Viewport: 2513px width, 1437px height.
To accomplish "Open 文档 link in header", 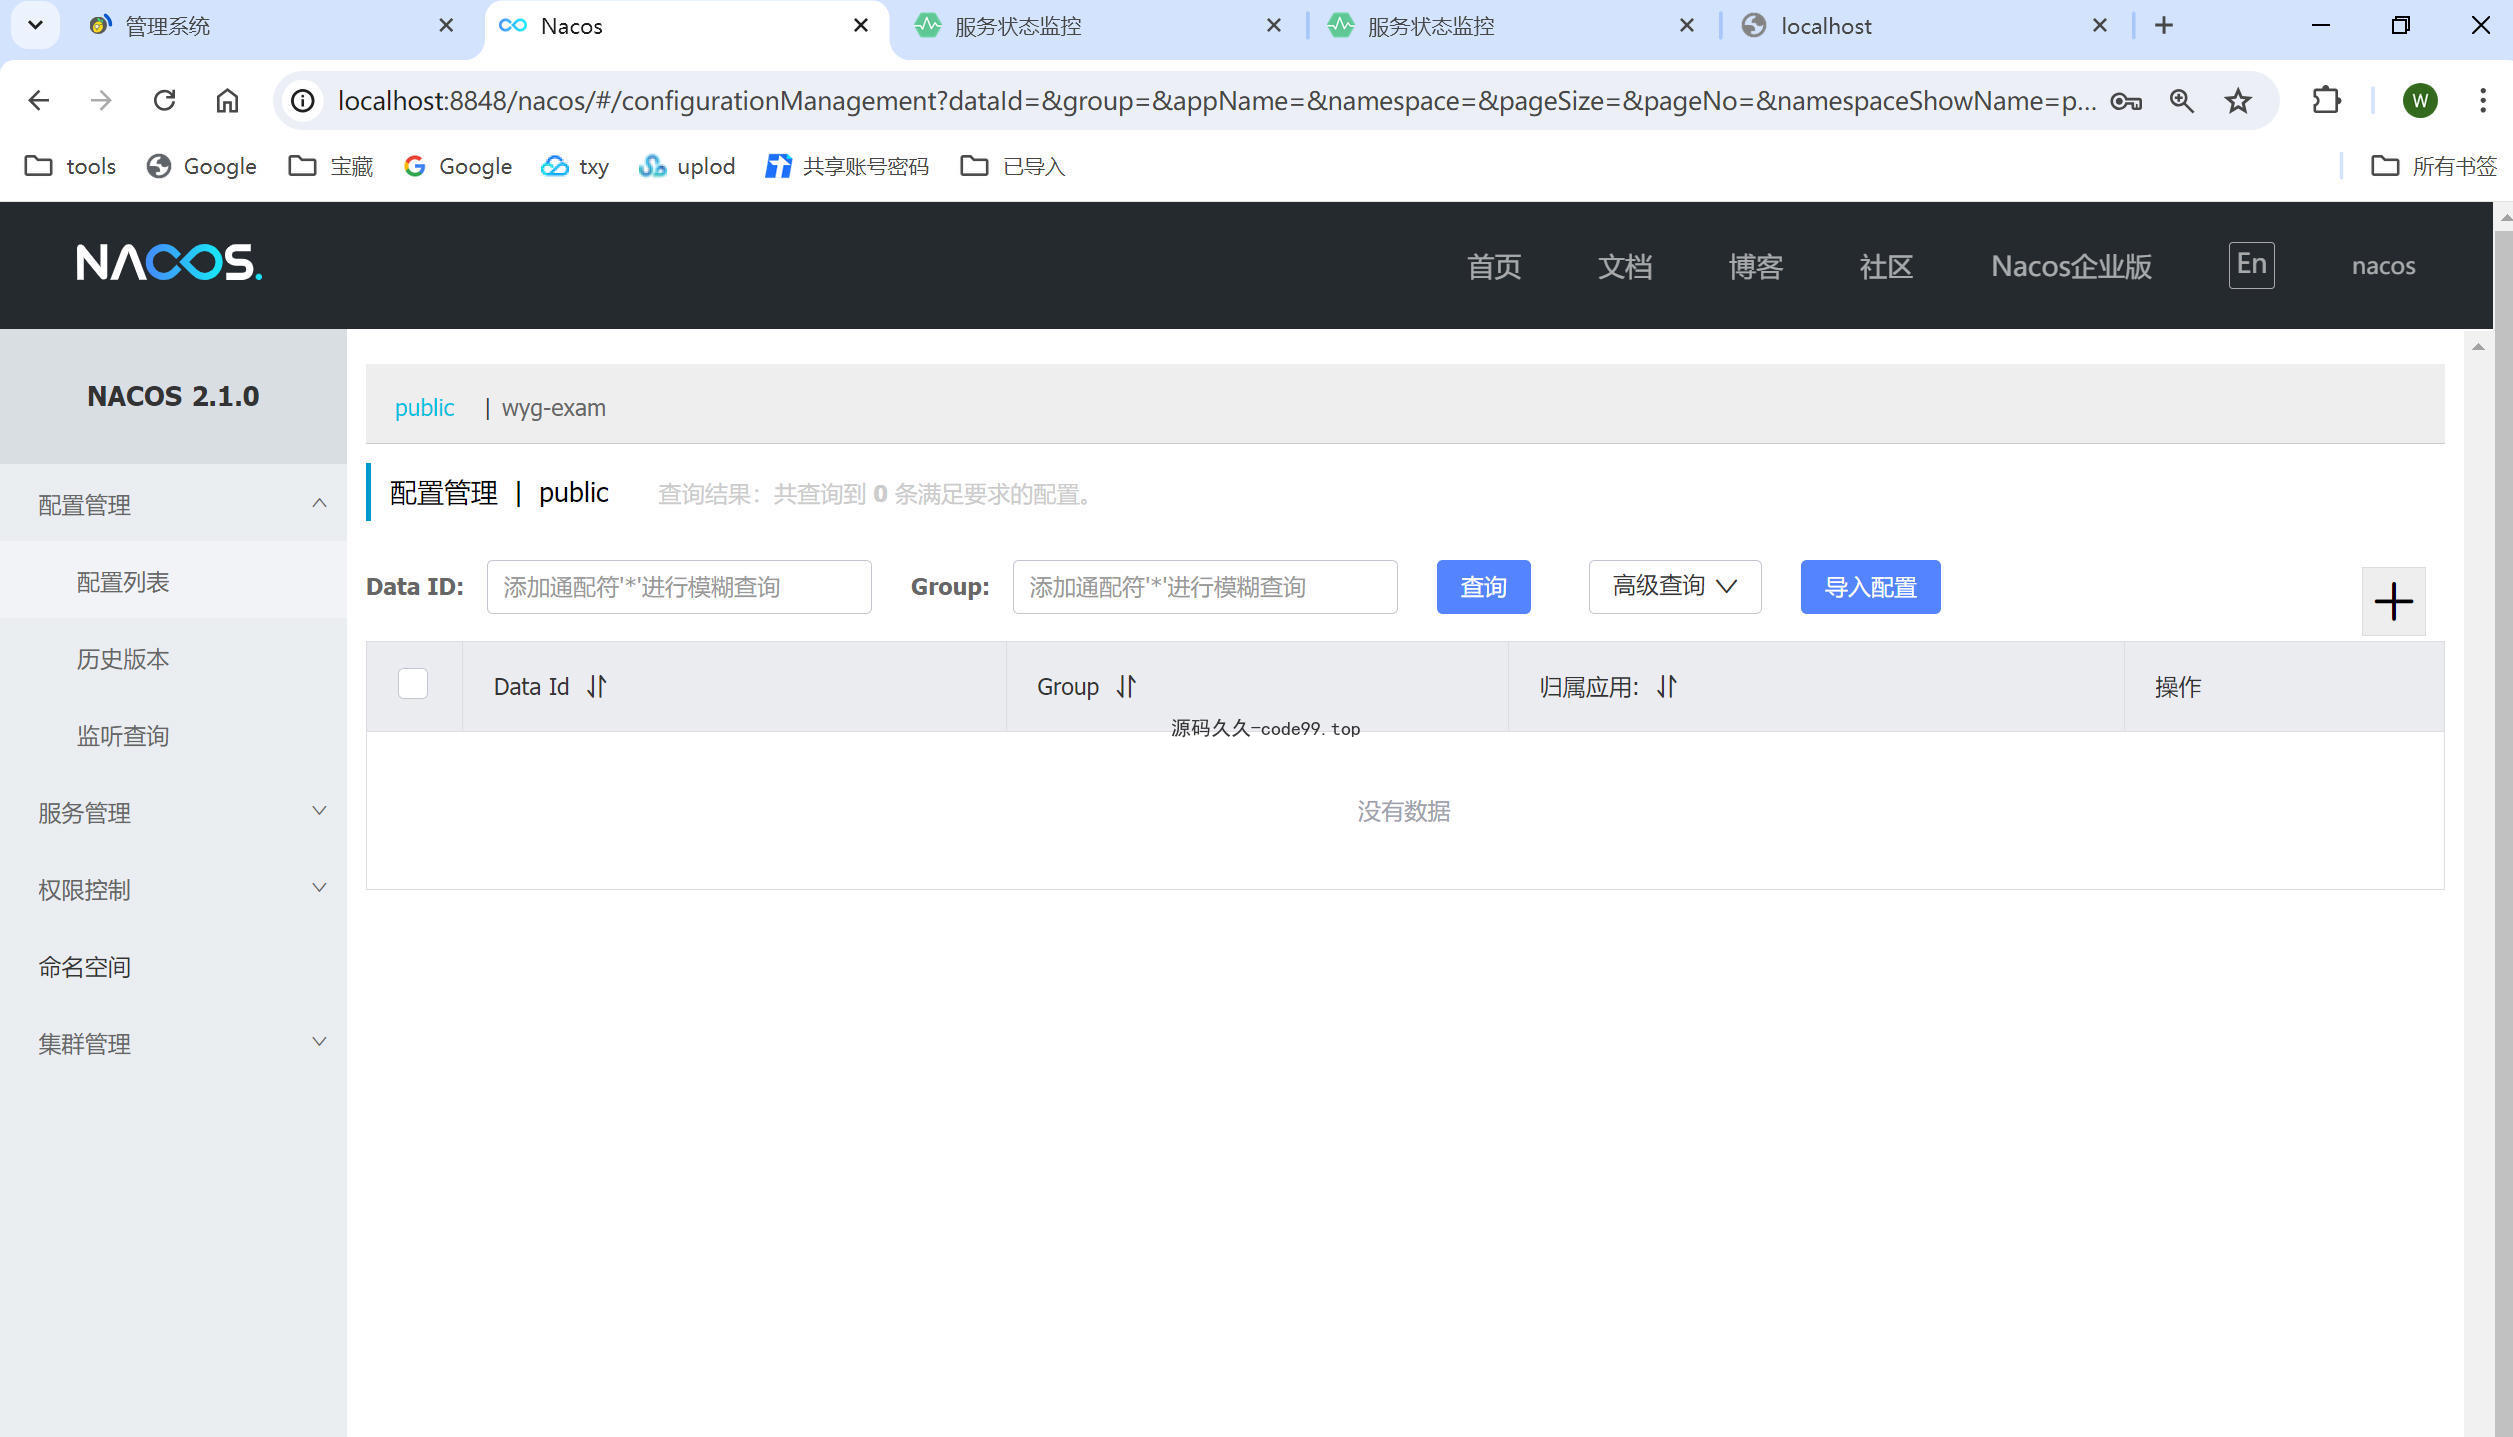I will pos(1624,266).
